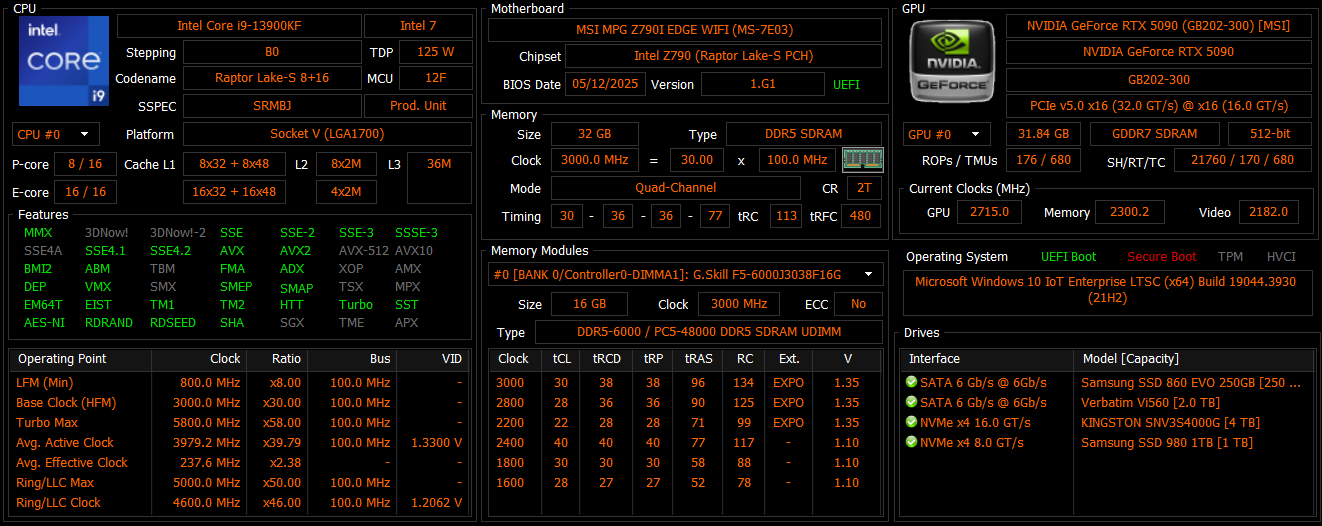
Task: Select the KINGSTON SNV3S4000G [4 TB] drive
Action: pos(1107,422)
